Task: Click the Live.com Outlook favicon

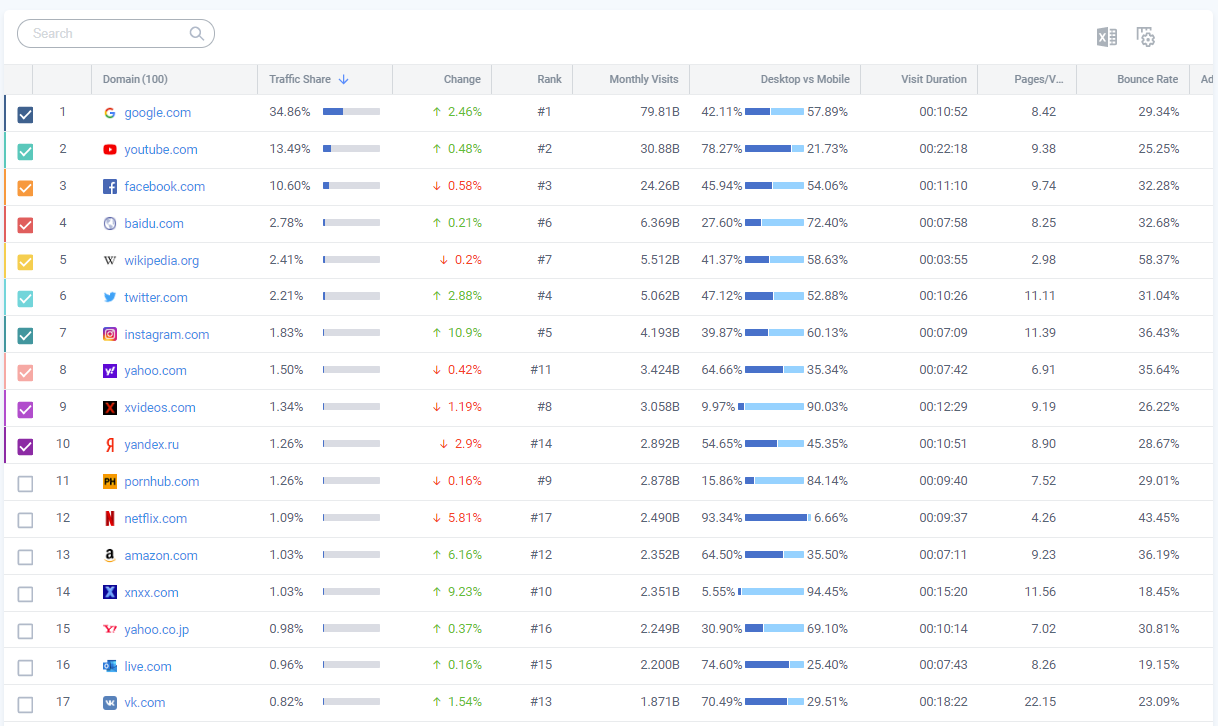Action: pos(110,666)
